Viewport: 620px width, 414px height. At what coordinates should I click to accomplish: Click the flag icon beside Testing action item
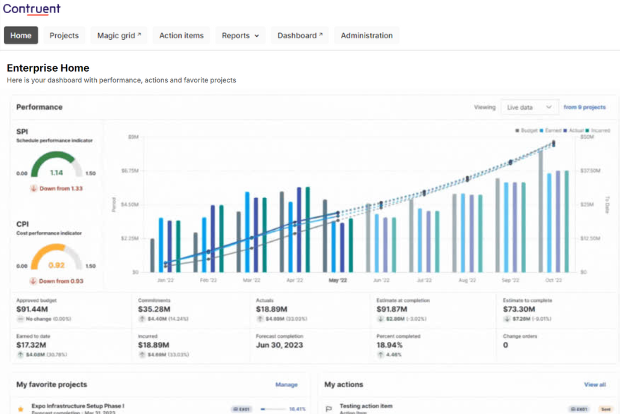click(x=329, y=409)
